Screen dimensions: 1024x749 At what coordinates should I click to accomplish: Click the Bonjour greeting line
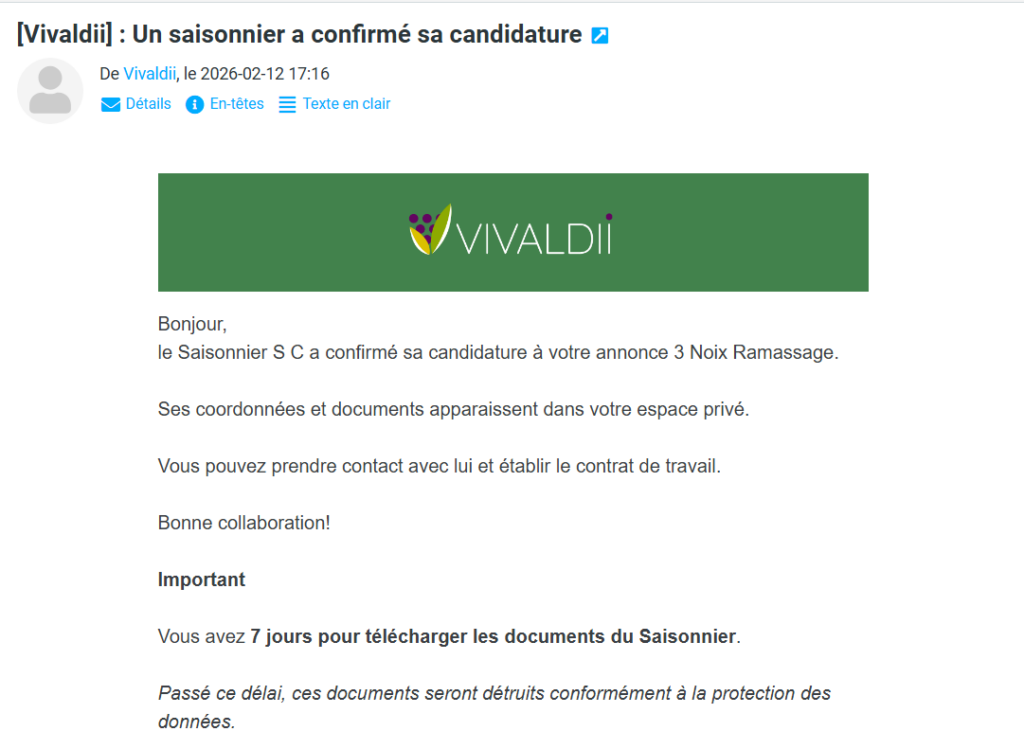point(192,324)
